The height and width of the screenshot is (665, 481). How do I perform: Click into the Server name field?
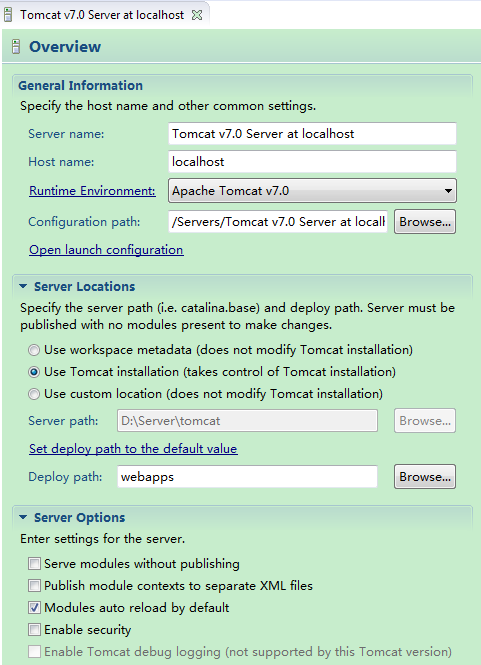(x=312, y=134)
